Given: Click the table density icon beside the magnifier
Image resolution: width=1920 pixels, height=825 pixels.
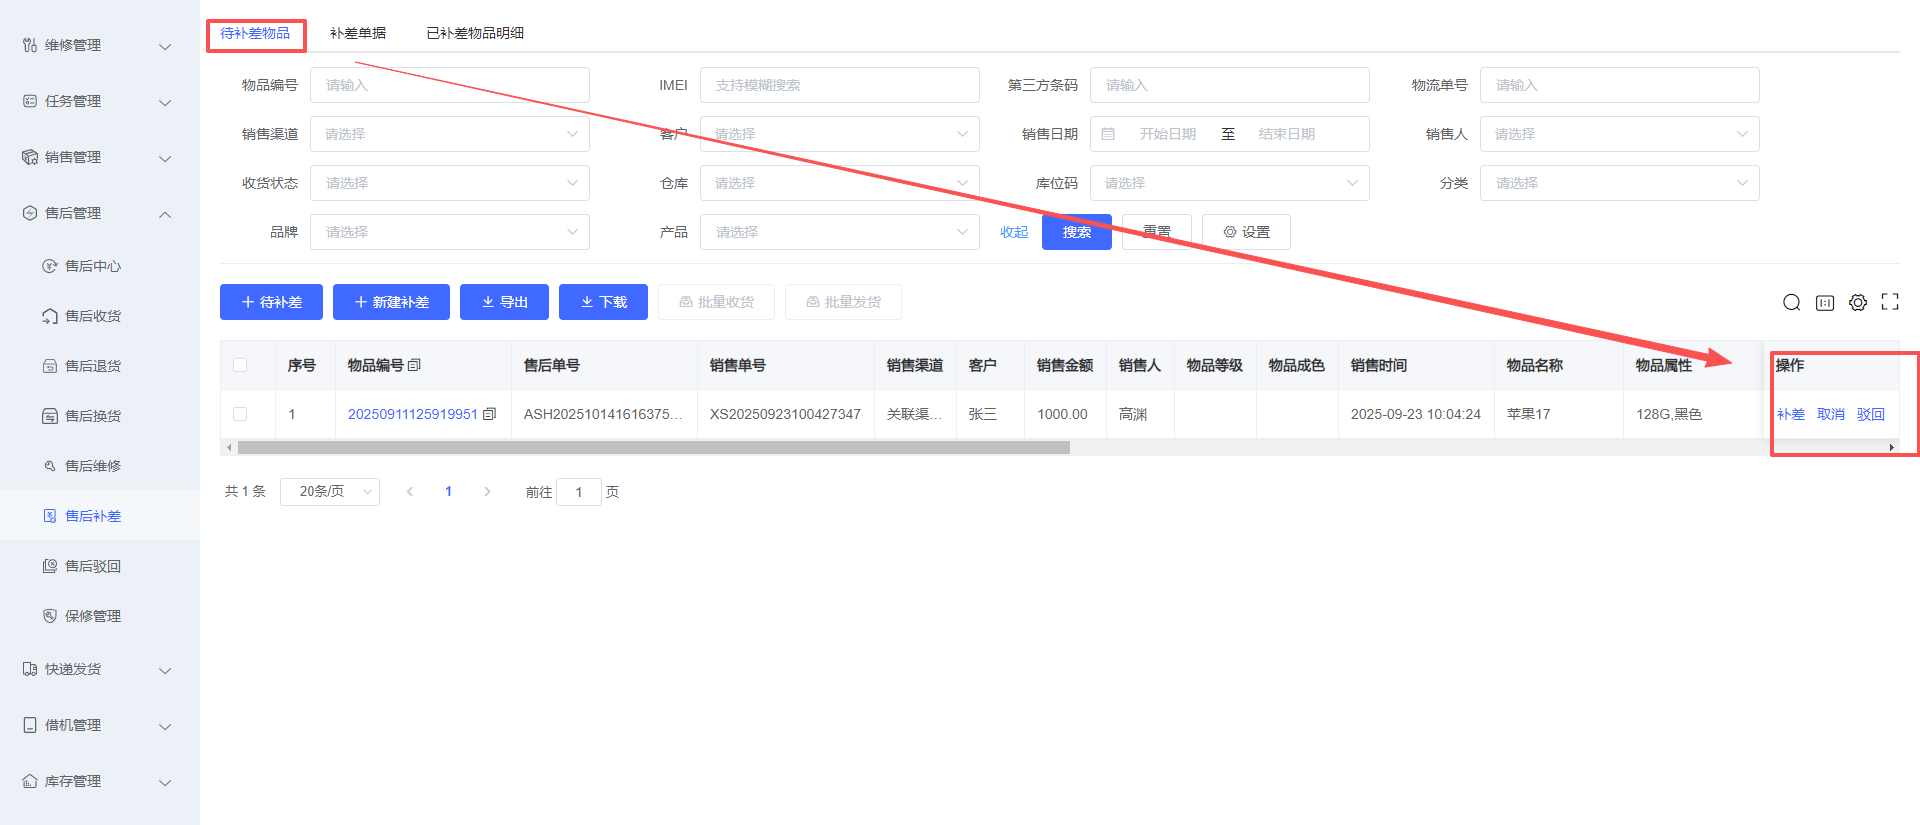Looking at the screenshot, I should coord(1824,302).
